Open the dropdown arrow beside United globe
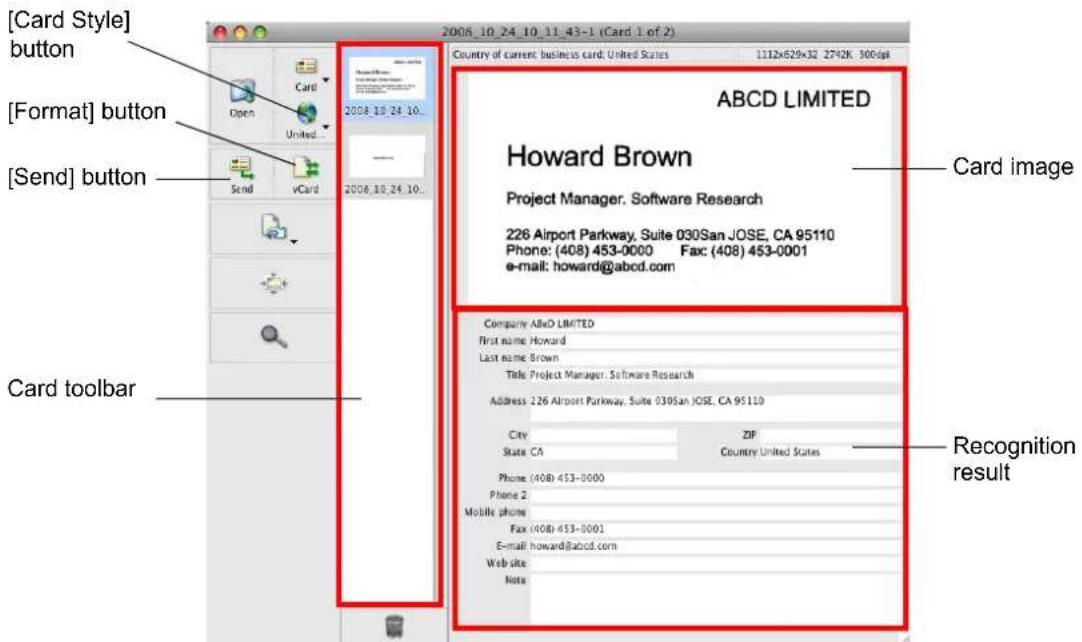 click(x=326, y=127)
